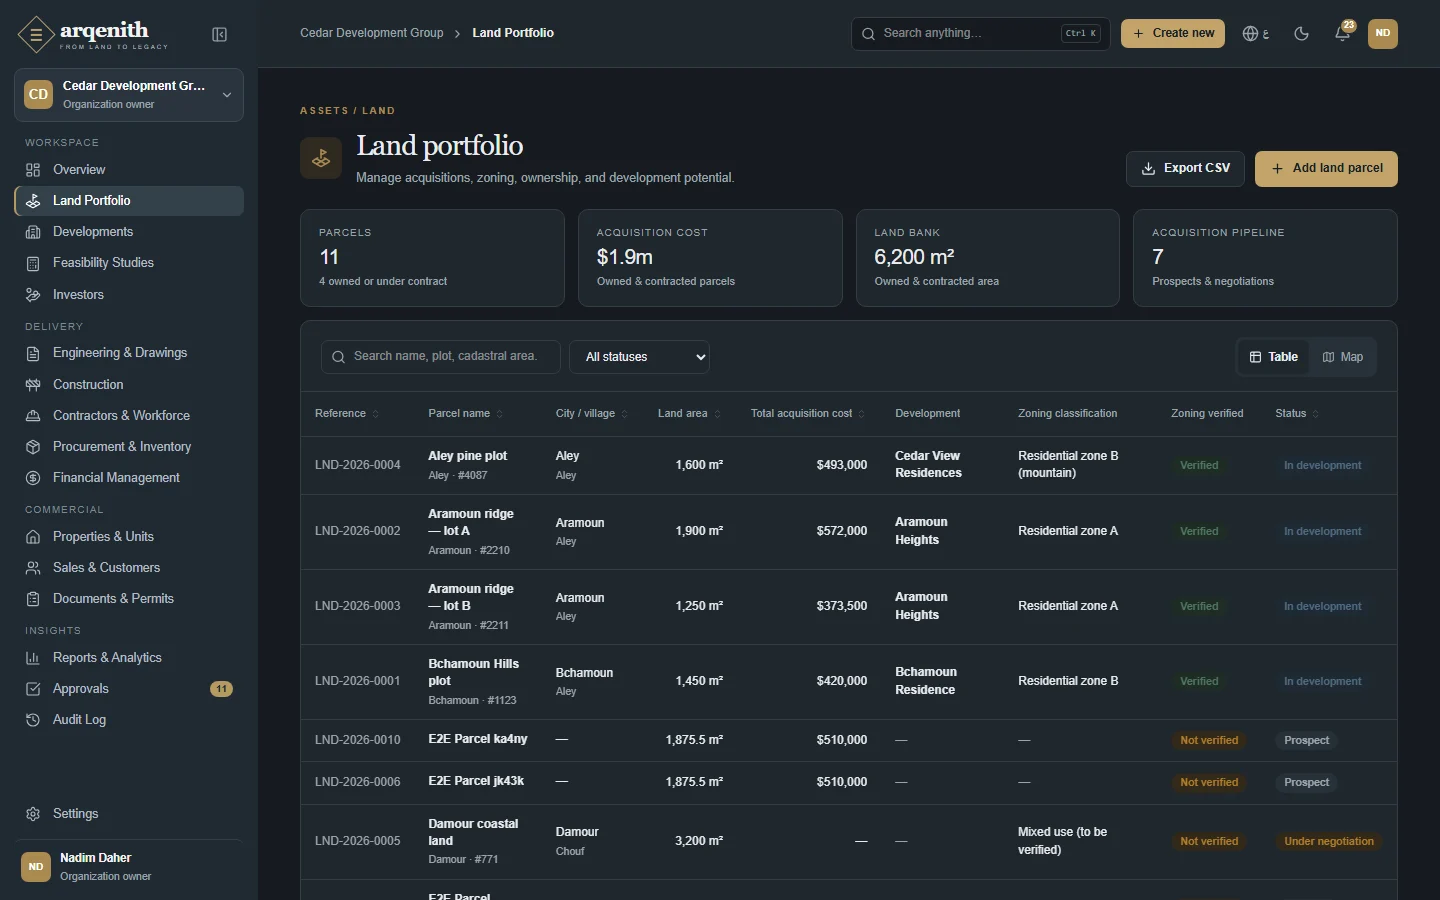Toggle dark mode moon icon
The image size is (1440, 900).
[1301, 34]
